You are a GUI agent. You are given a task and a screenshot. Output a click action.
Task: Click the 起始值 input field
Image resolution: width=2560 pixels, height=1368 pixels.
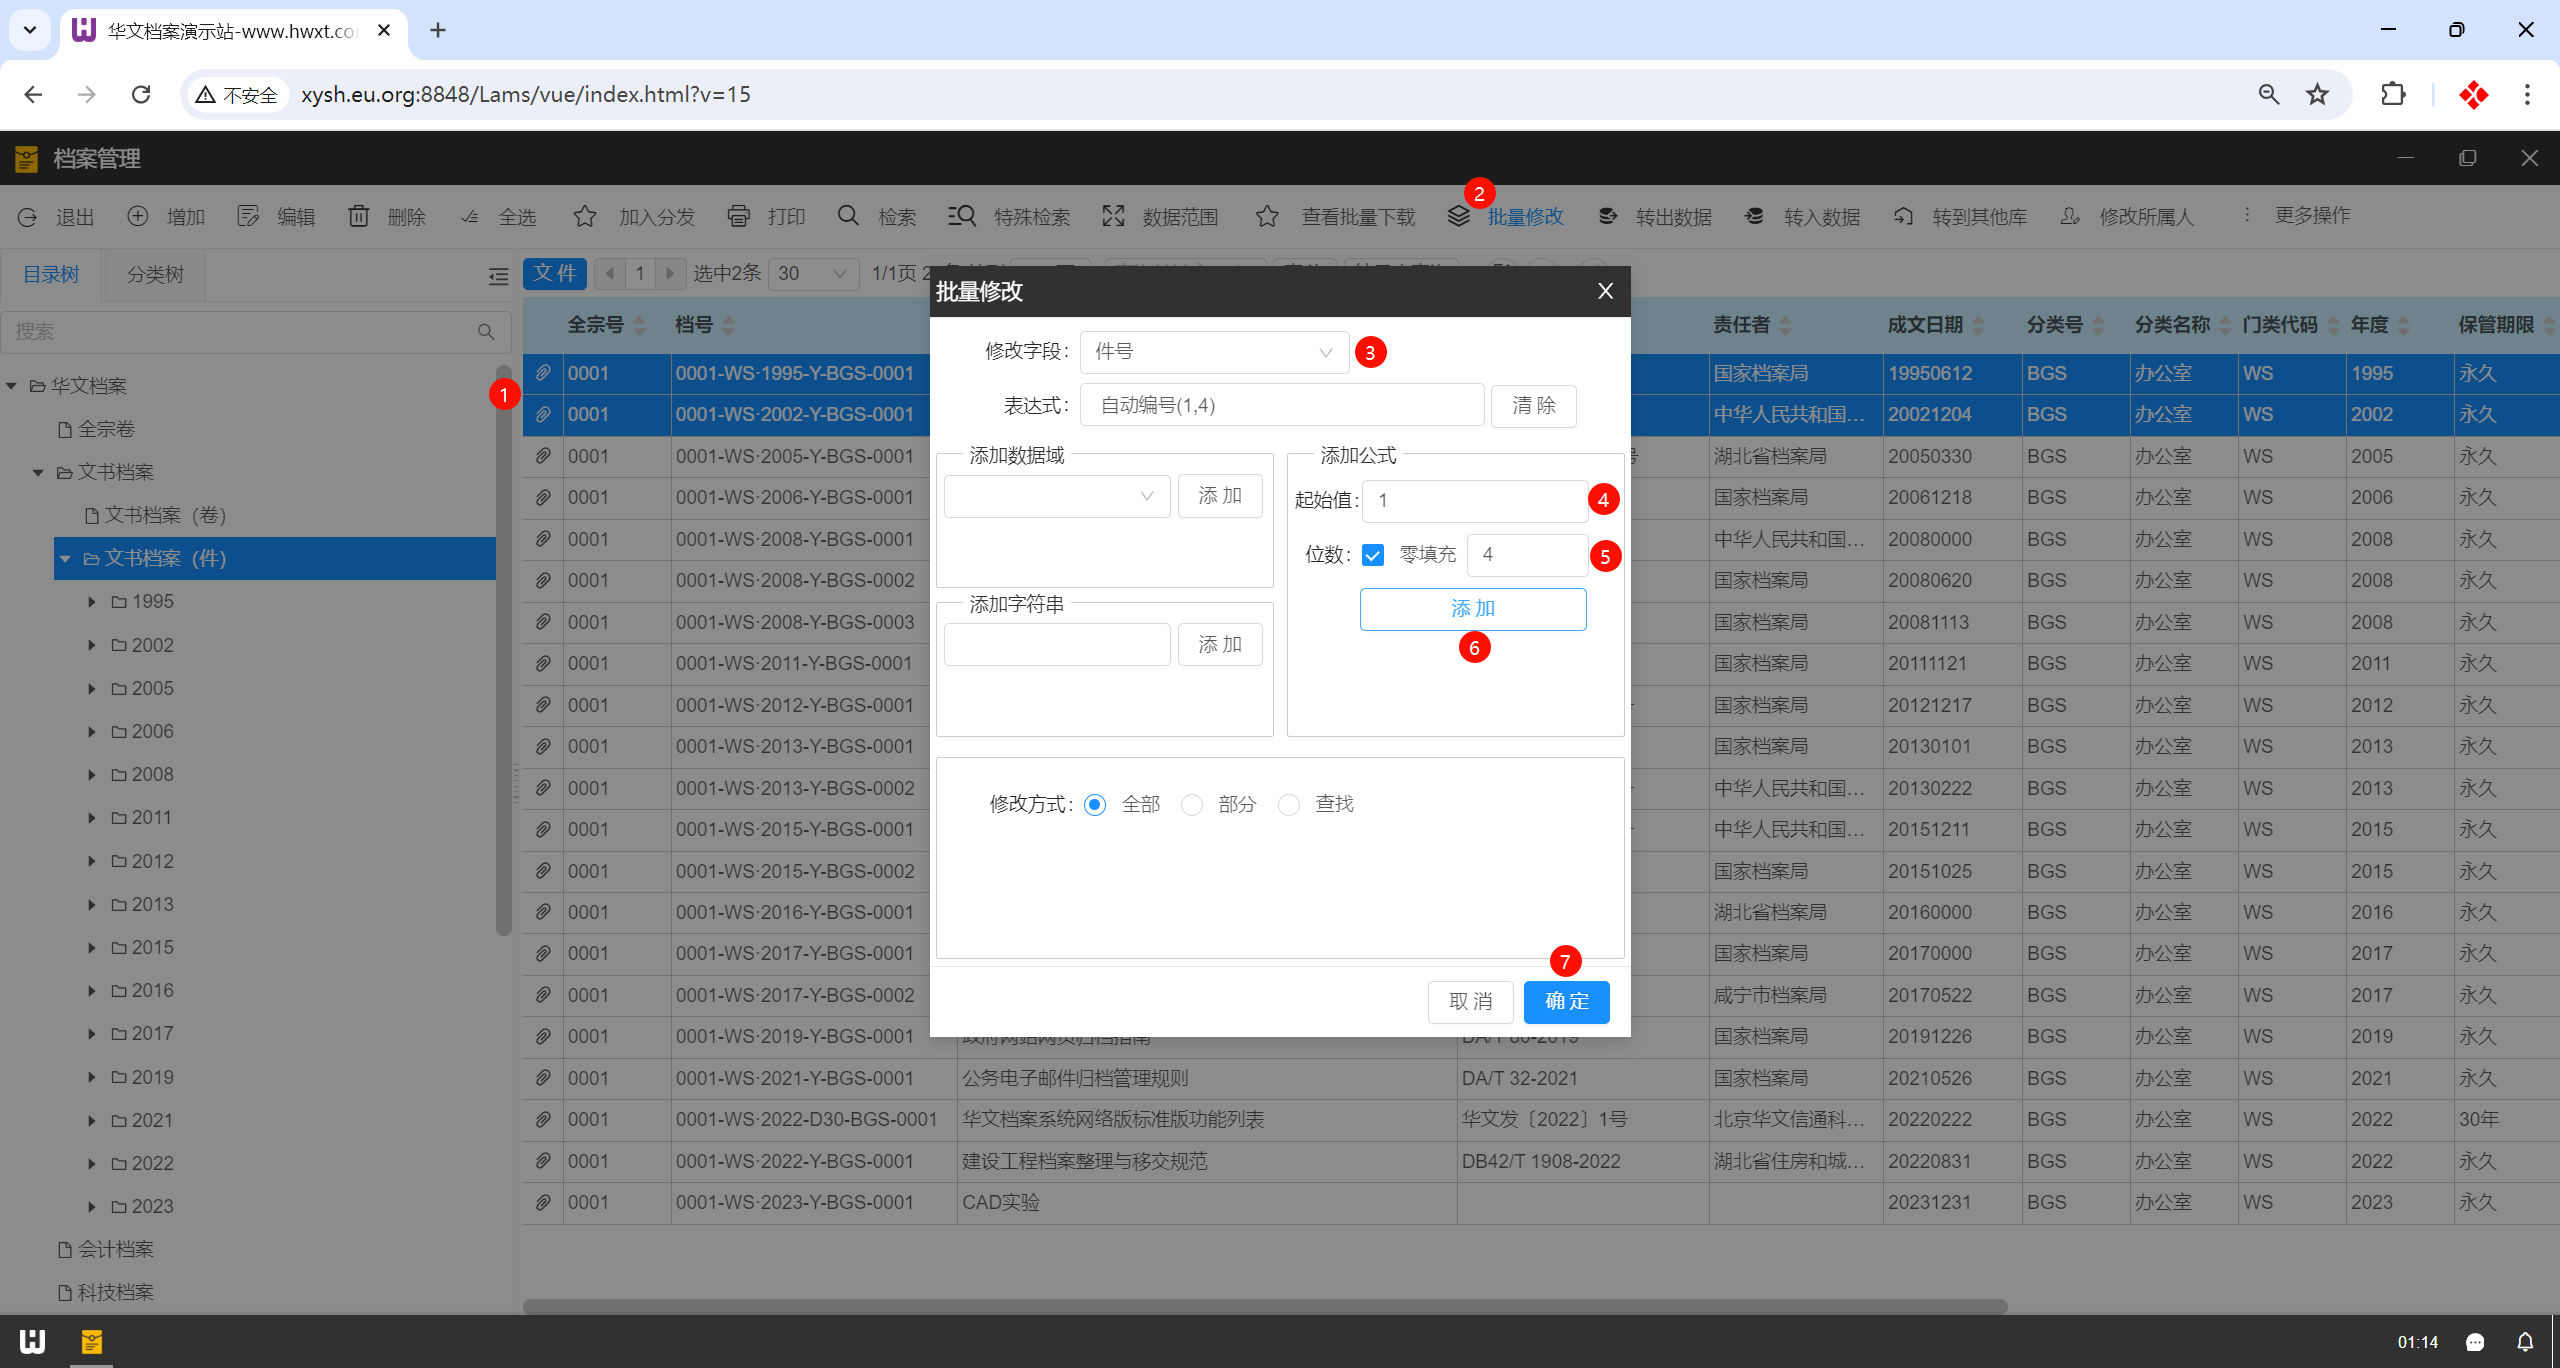pos(1474,501)
